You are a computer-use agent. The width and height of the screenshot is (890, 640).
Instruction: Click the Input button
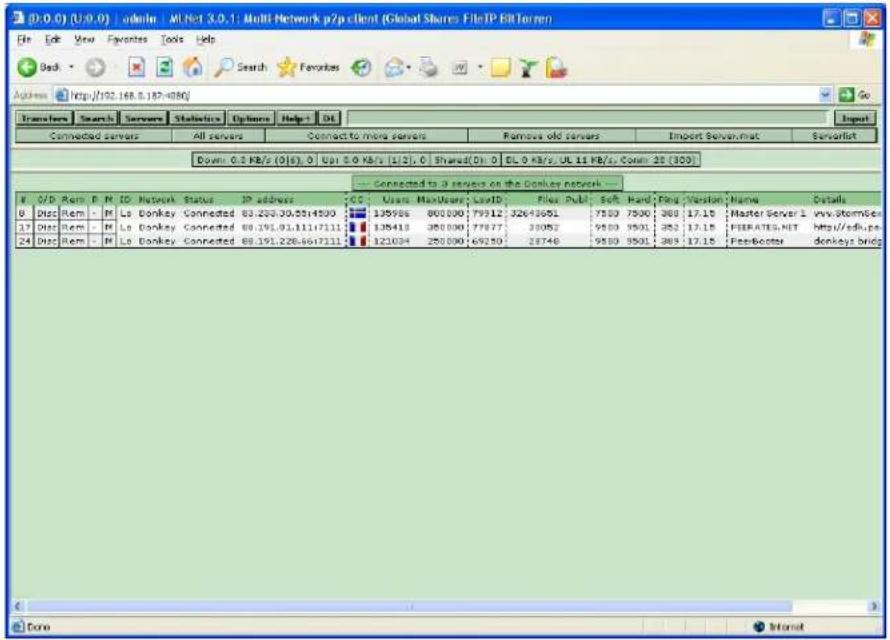[x=855, y=118]
